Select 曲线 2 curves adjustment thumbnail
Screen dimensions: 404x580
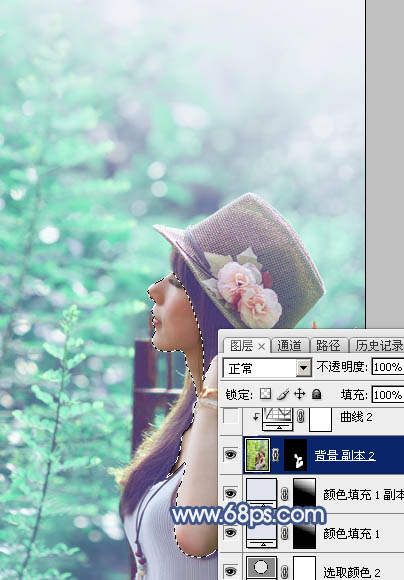[x=277, y=419]
